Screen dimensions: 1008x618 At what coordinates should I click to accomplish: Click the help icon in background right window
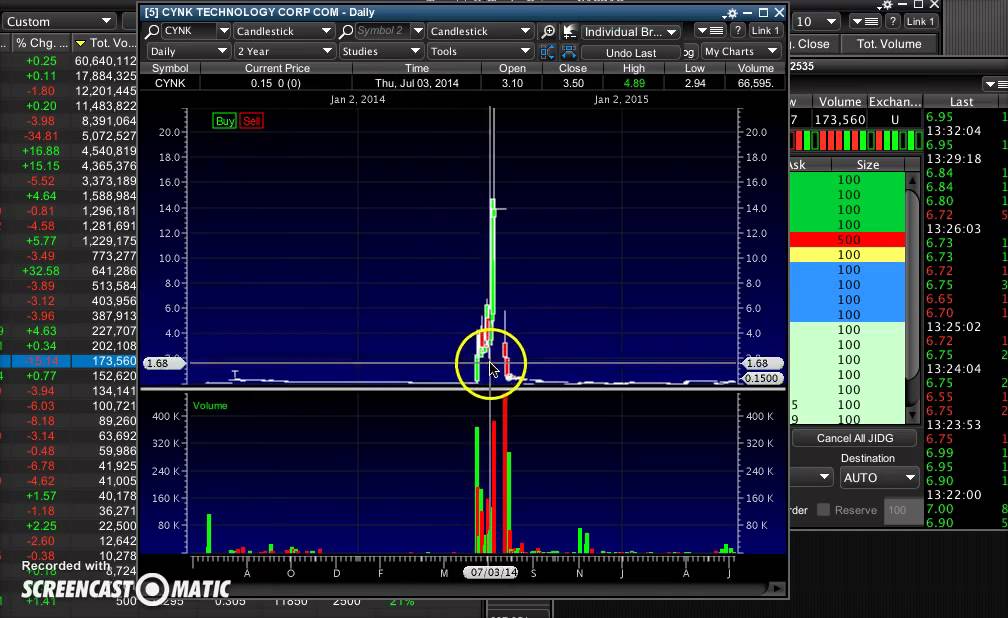(x=892, y=21)
